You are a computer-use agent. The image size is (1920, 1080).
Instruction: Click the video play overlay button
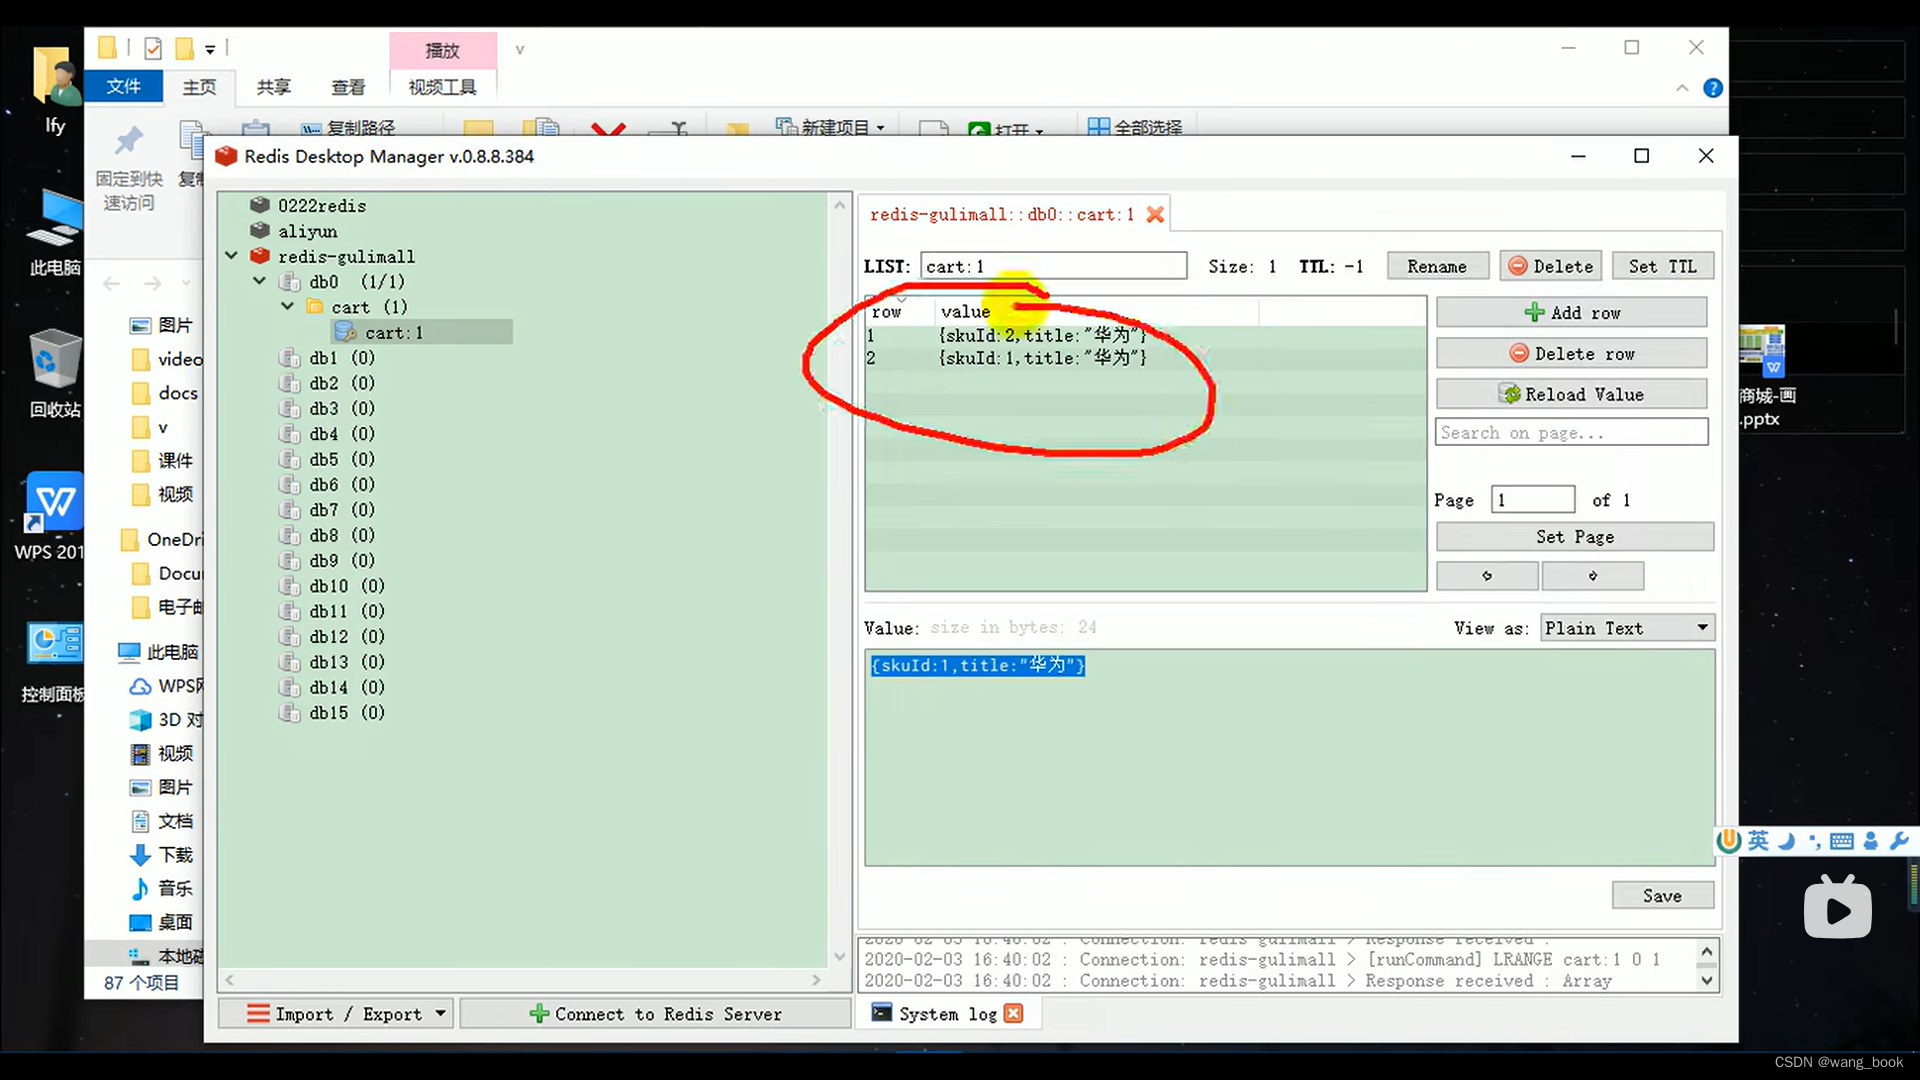(x=1838, y=907)
